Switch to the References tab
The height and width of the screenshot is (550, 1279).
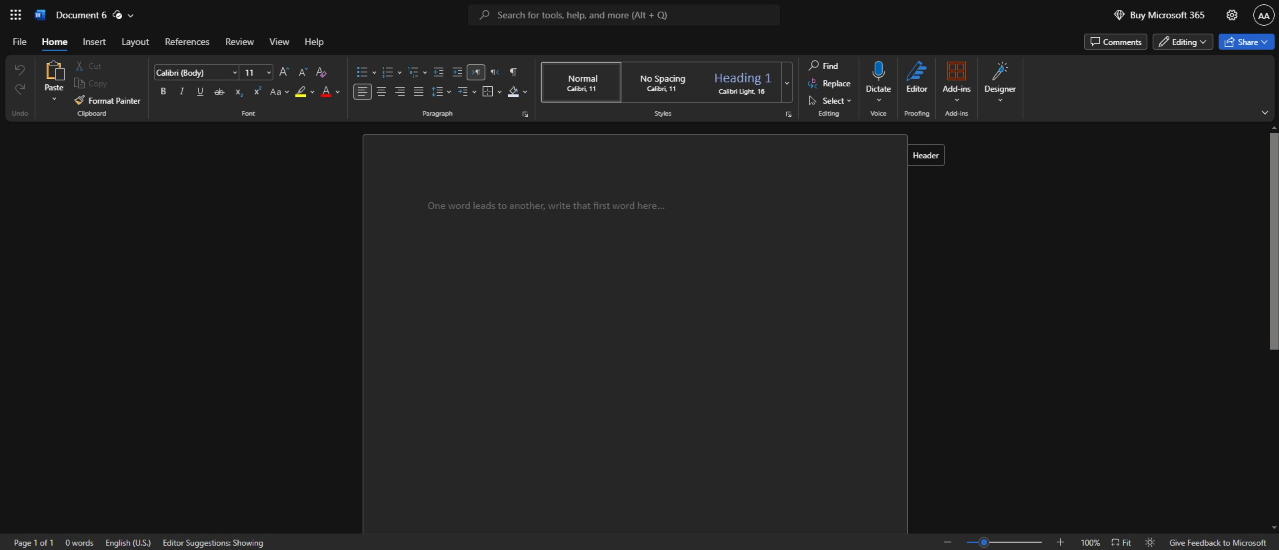[187, 42]
